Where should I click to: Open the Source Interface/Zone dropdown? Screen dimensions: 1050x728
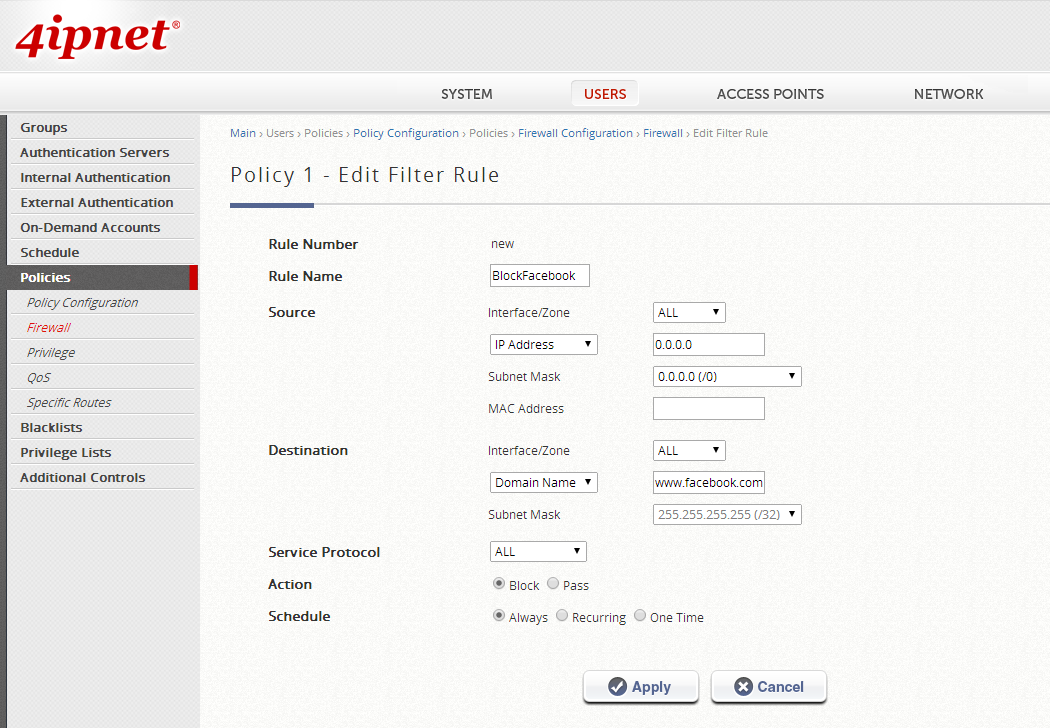689,313
